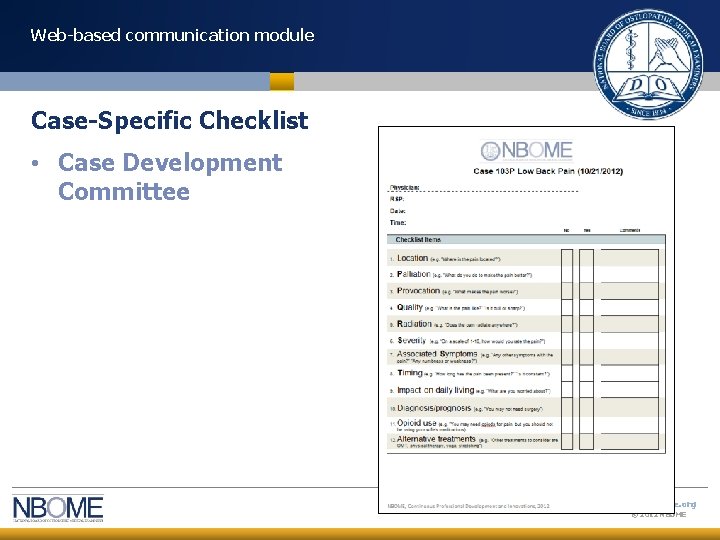Click the Case 103P Low Back Pain title

tap(548, 171)
